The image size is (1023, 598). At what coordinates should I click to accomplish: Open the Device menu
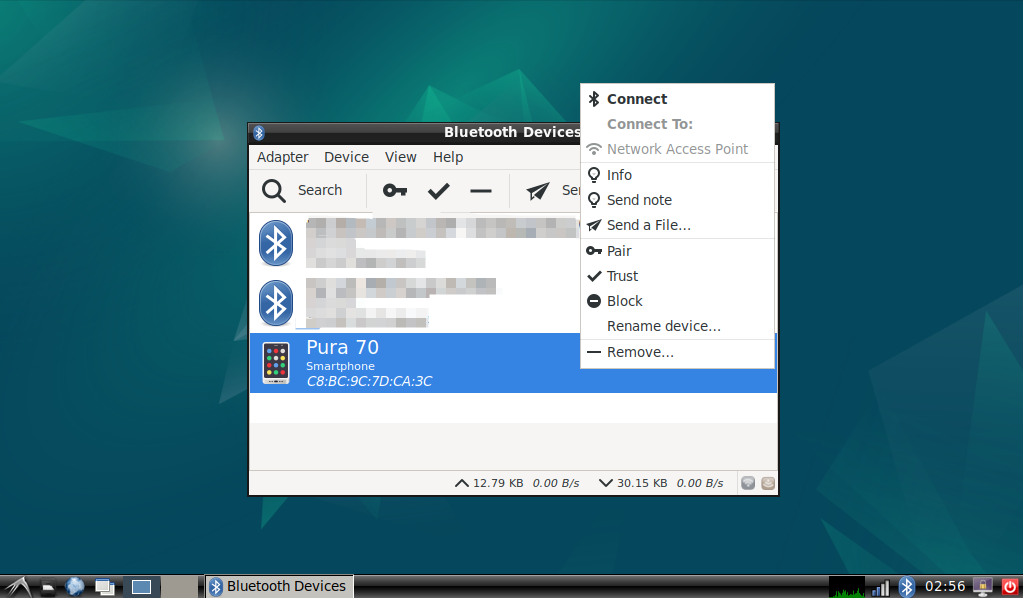click(346, 157)
